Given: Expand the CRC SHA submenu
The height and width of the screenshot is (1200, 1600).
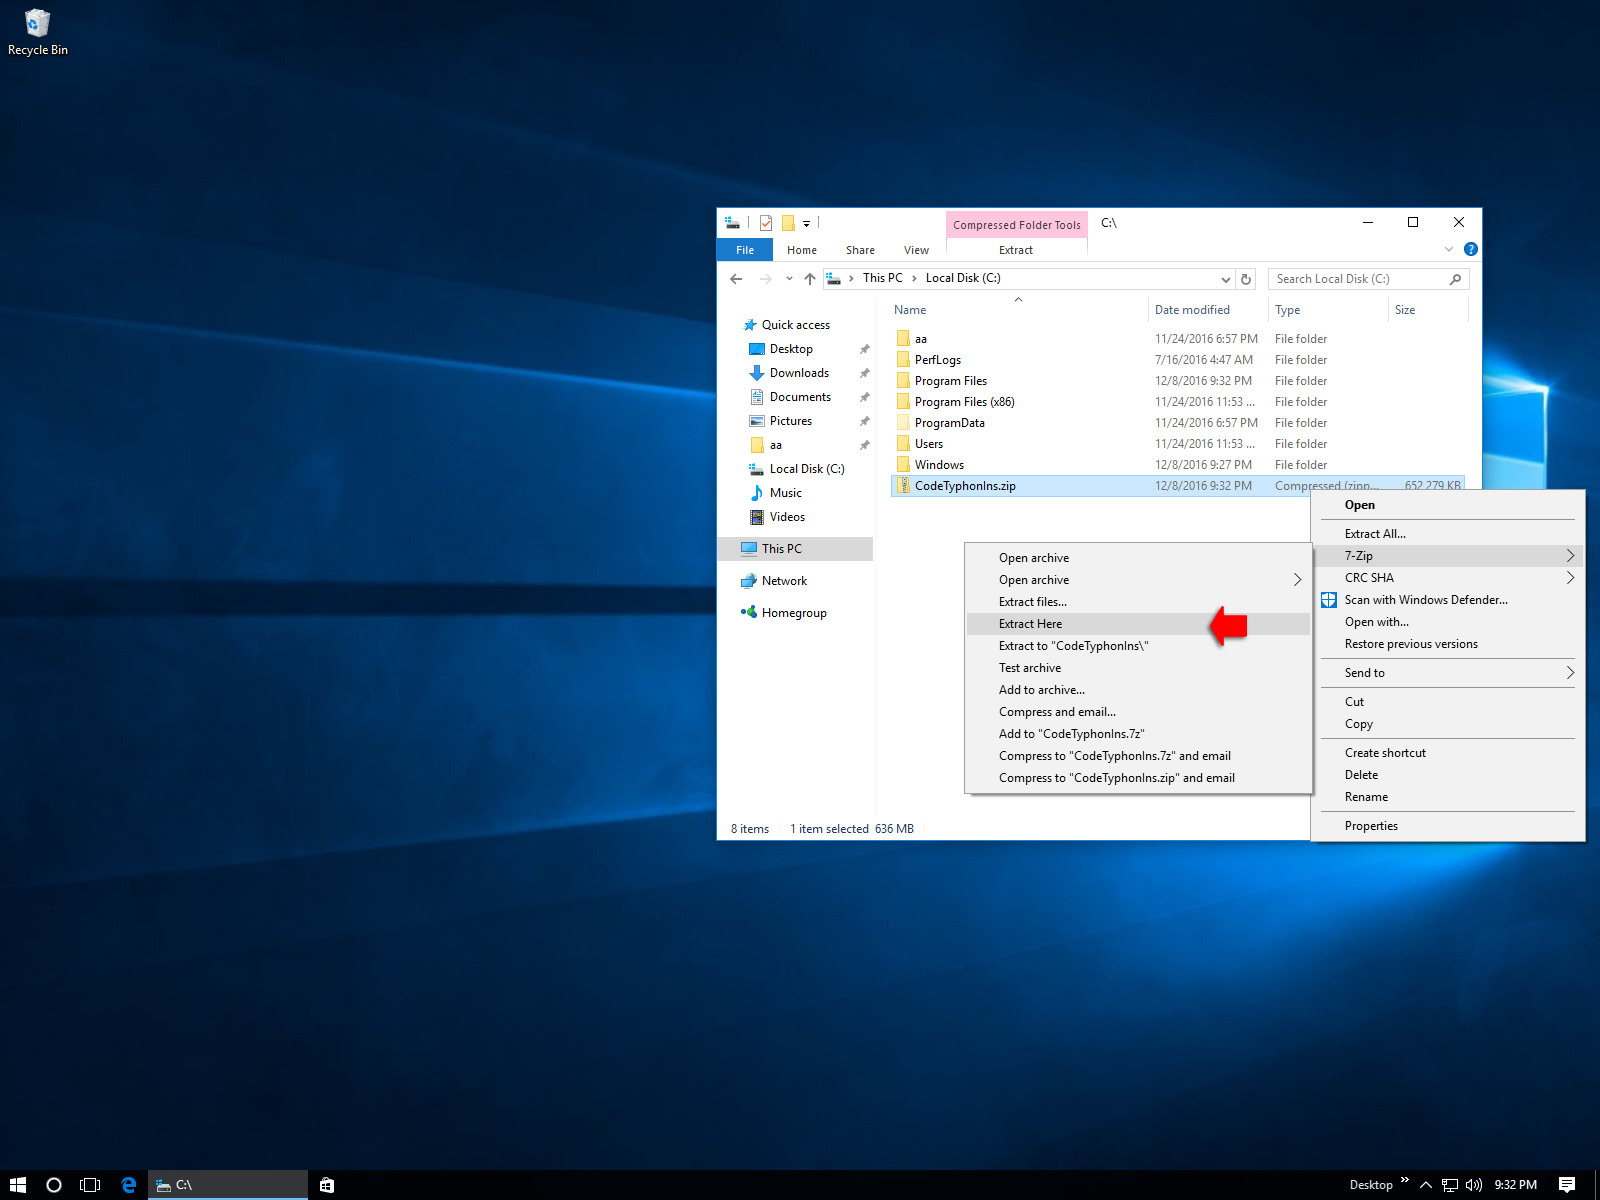Looking at the screenshot, I should pyautogui.click(x=1448, y=578).
